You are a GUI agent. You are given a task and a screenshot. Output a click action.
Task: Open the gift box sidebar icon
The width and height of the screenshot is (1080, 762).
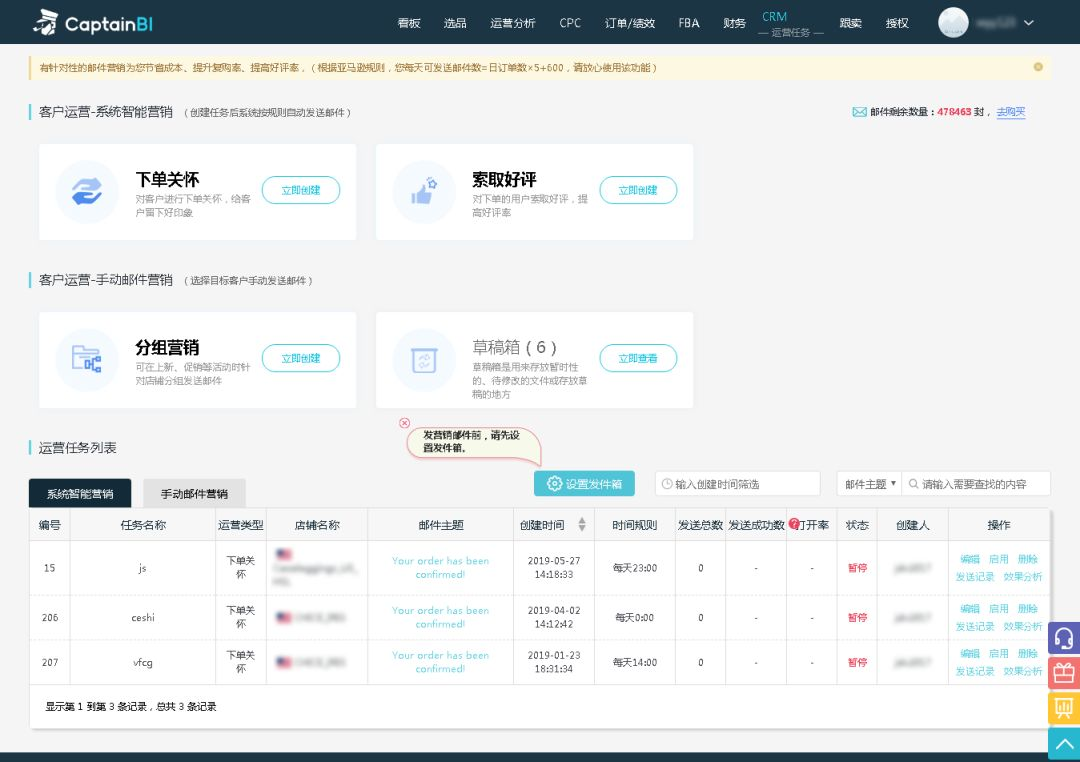[x=1063, y=673]
